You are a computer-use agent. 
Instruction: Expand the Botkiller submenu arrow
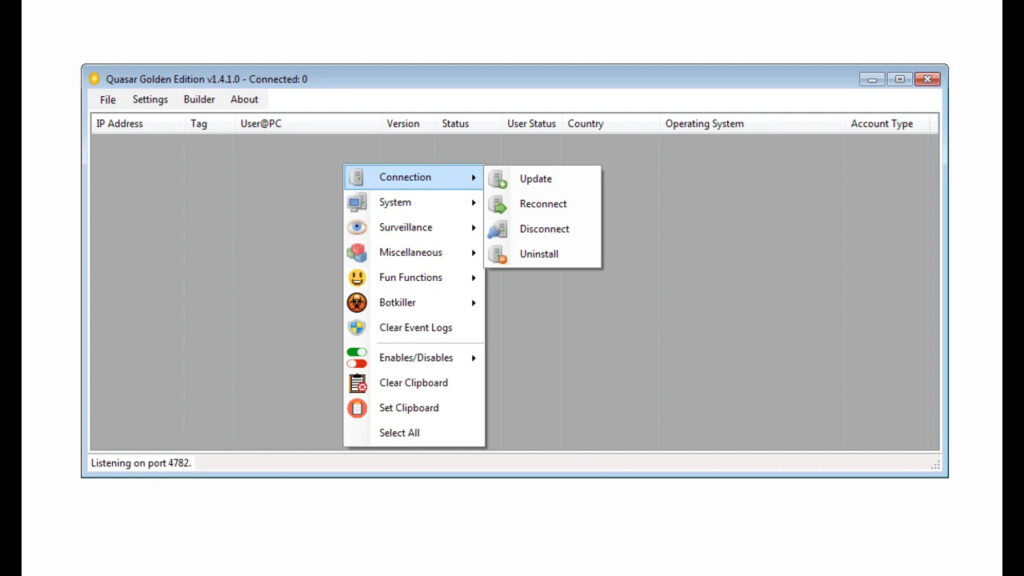coord(473,303)
